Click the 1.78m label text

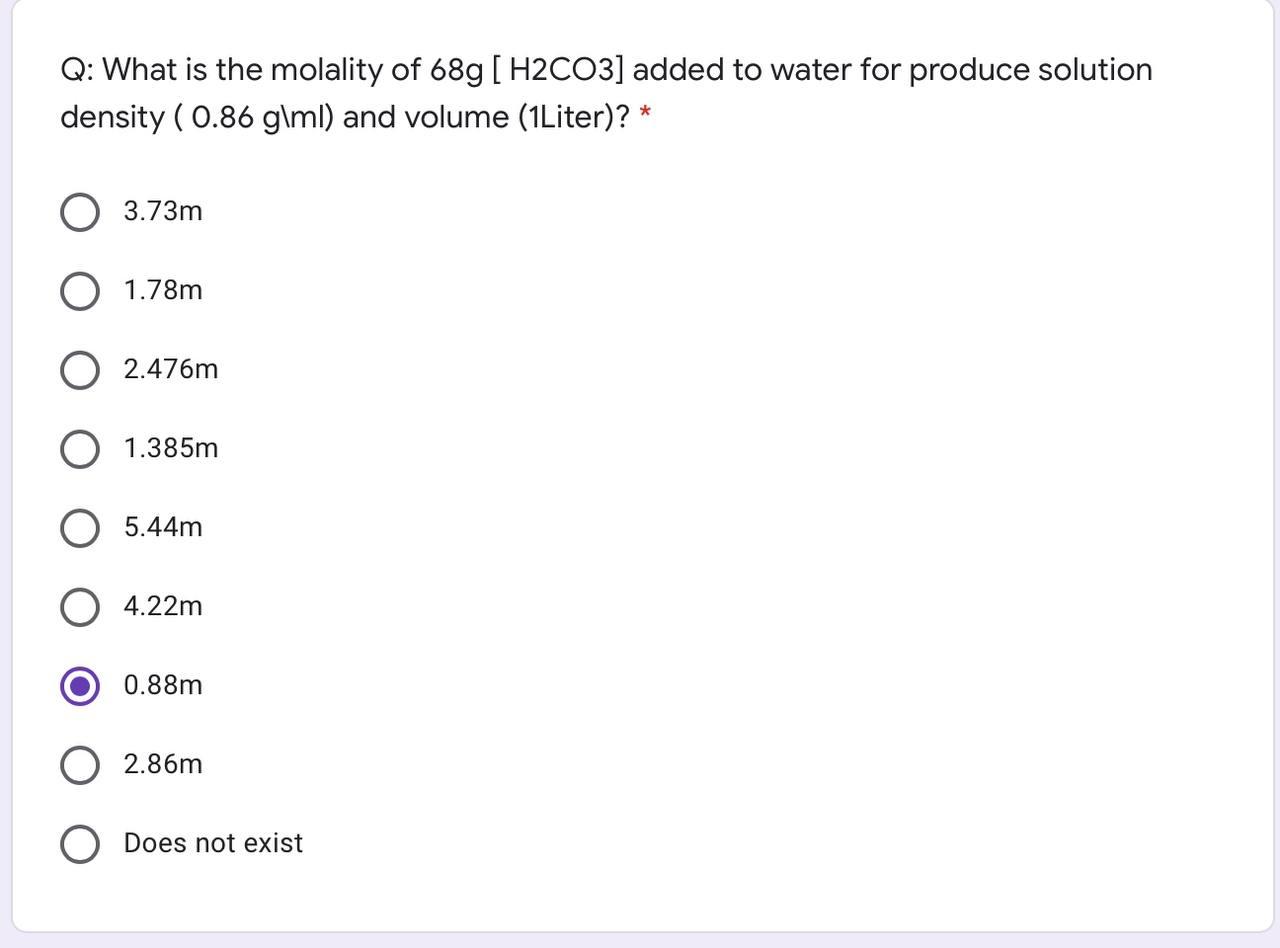[x=161, y=290]
